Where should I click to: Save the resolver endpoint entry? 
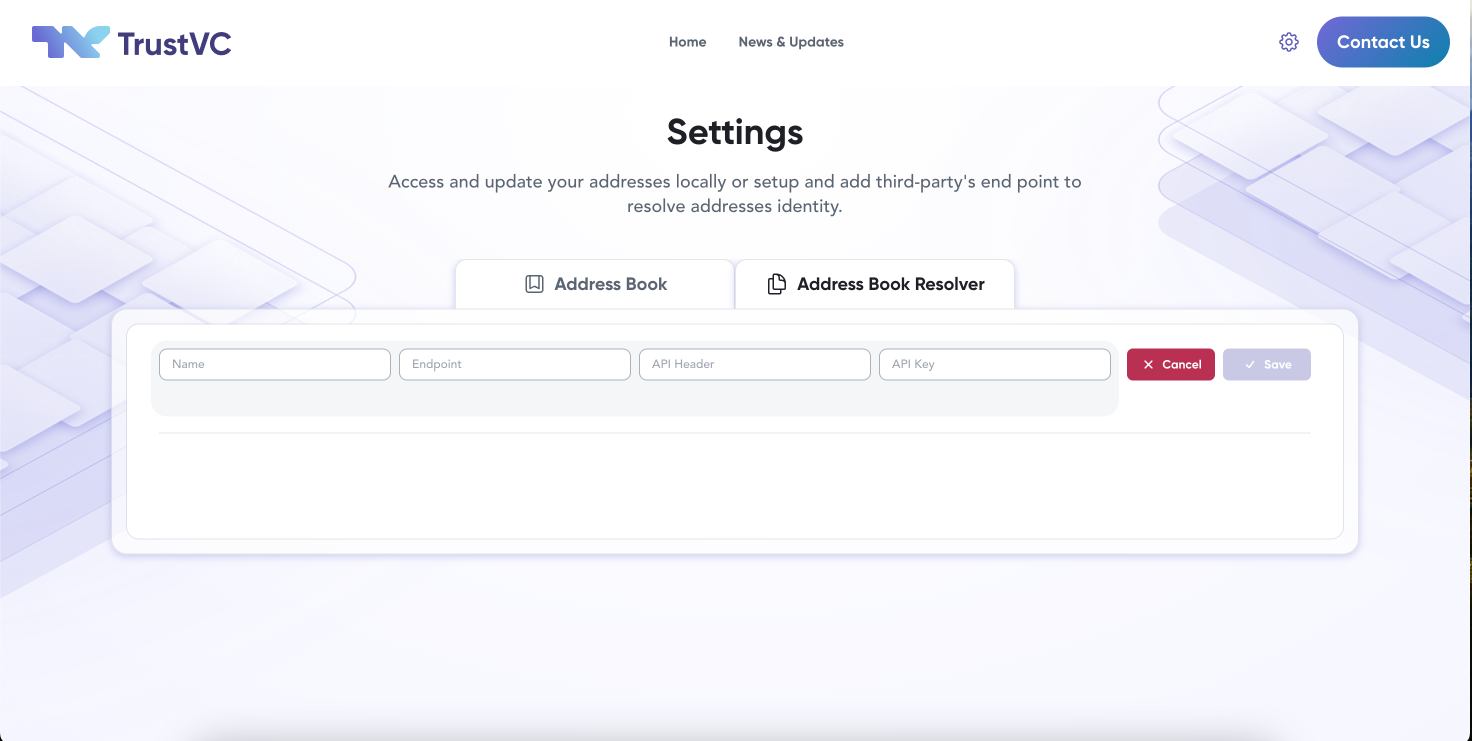[1267, 365]
